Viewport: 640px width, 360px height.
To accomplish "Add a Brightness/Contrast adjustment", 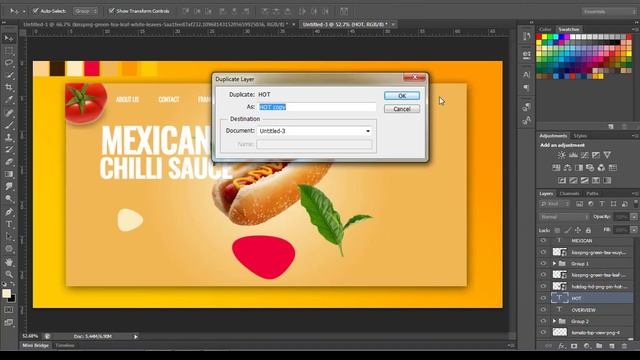I will (x=562, y=155).
